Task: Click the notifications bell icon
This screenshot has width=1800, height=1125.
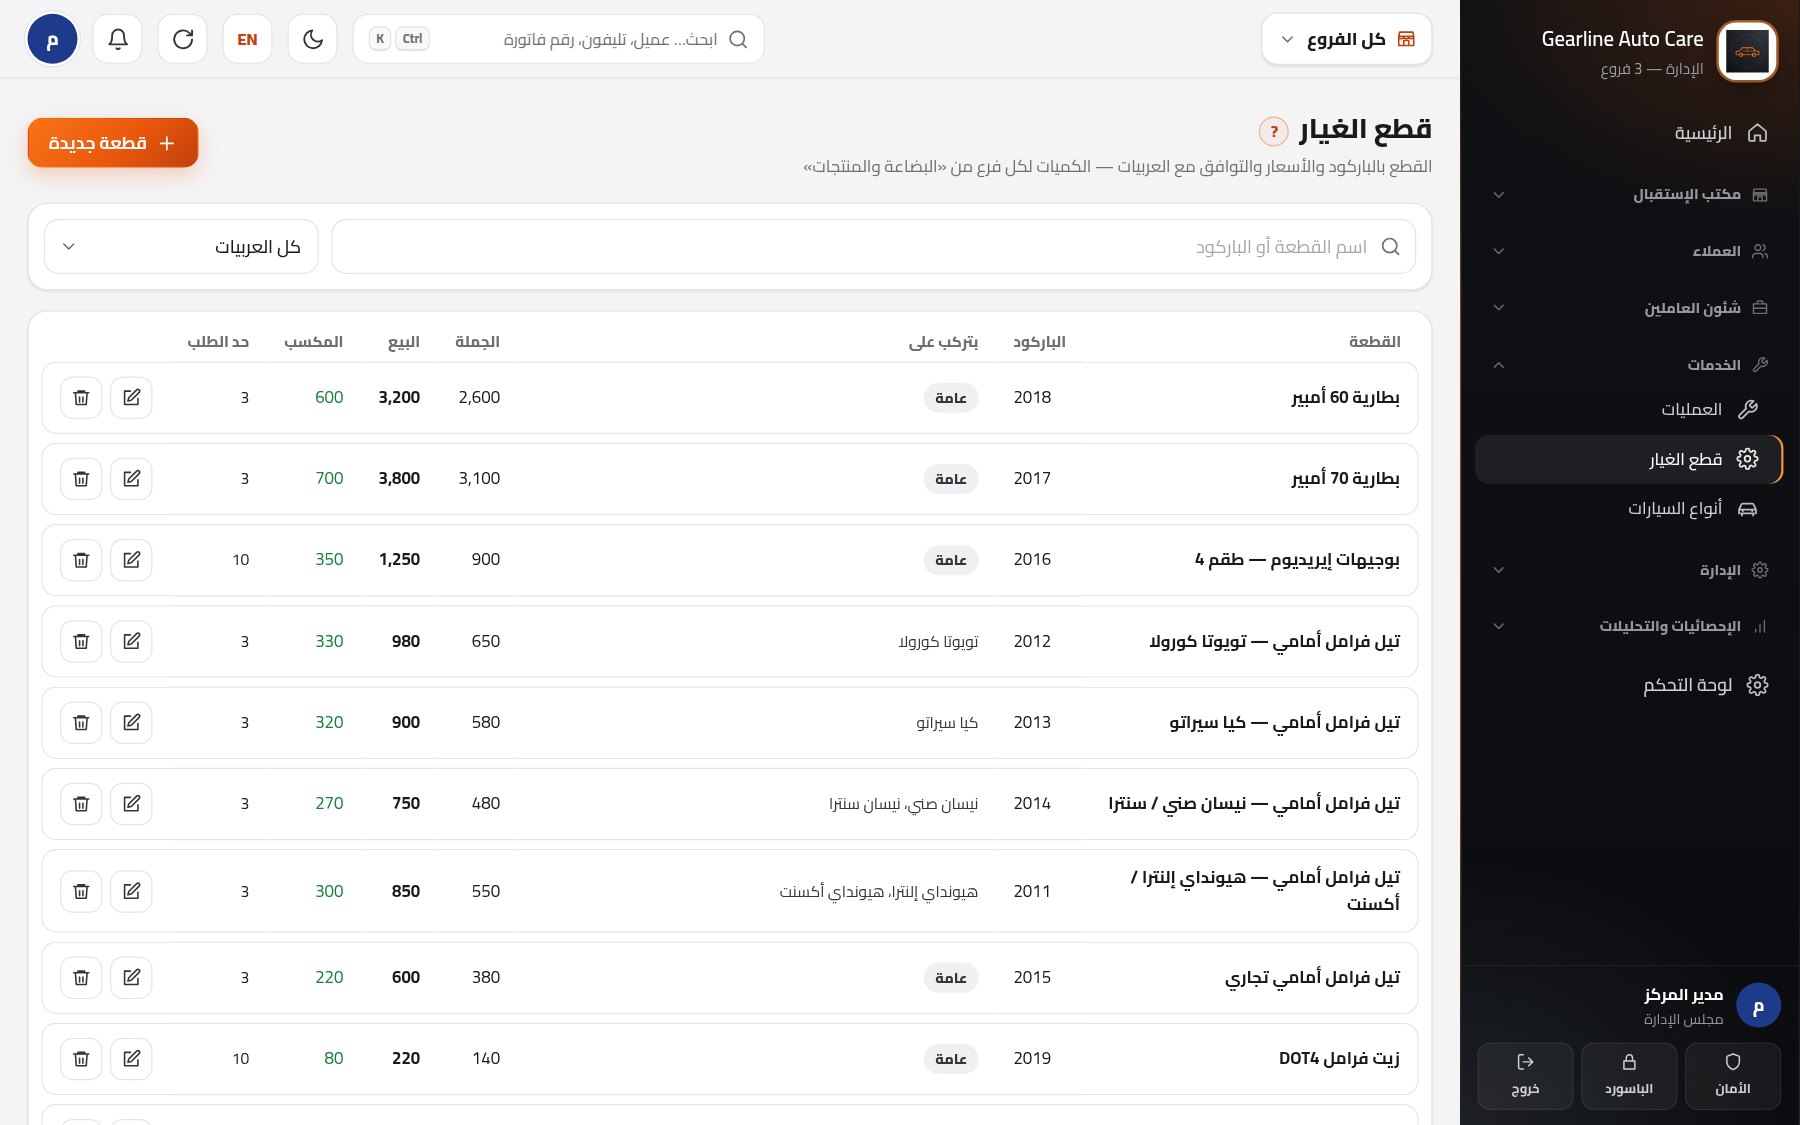Action: 118,39
